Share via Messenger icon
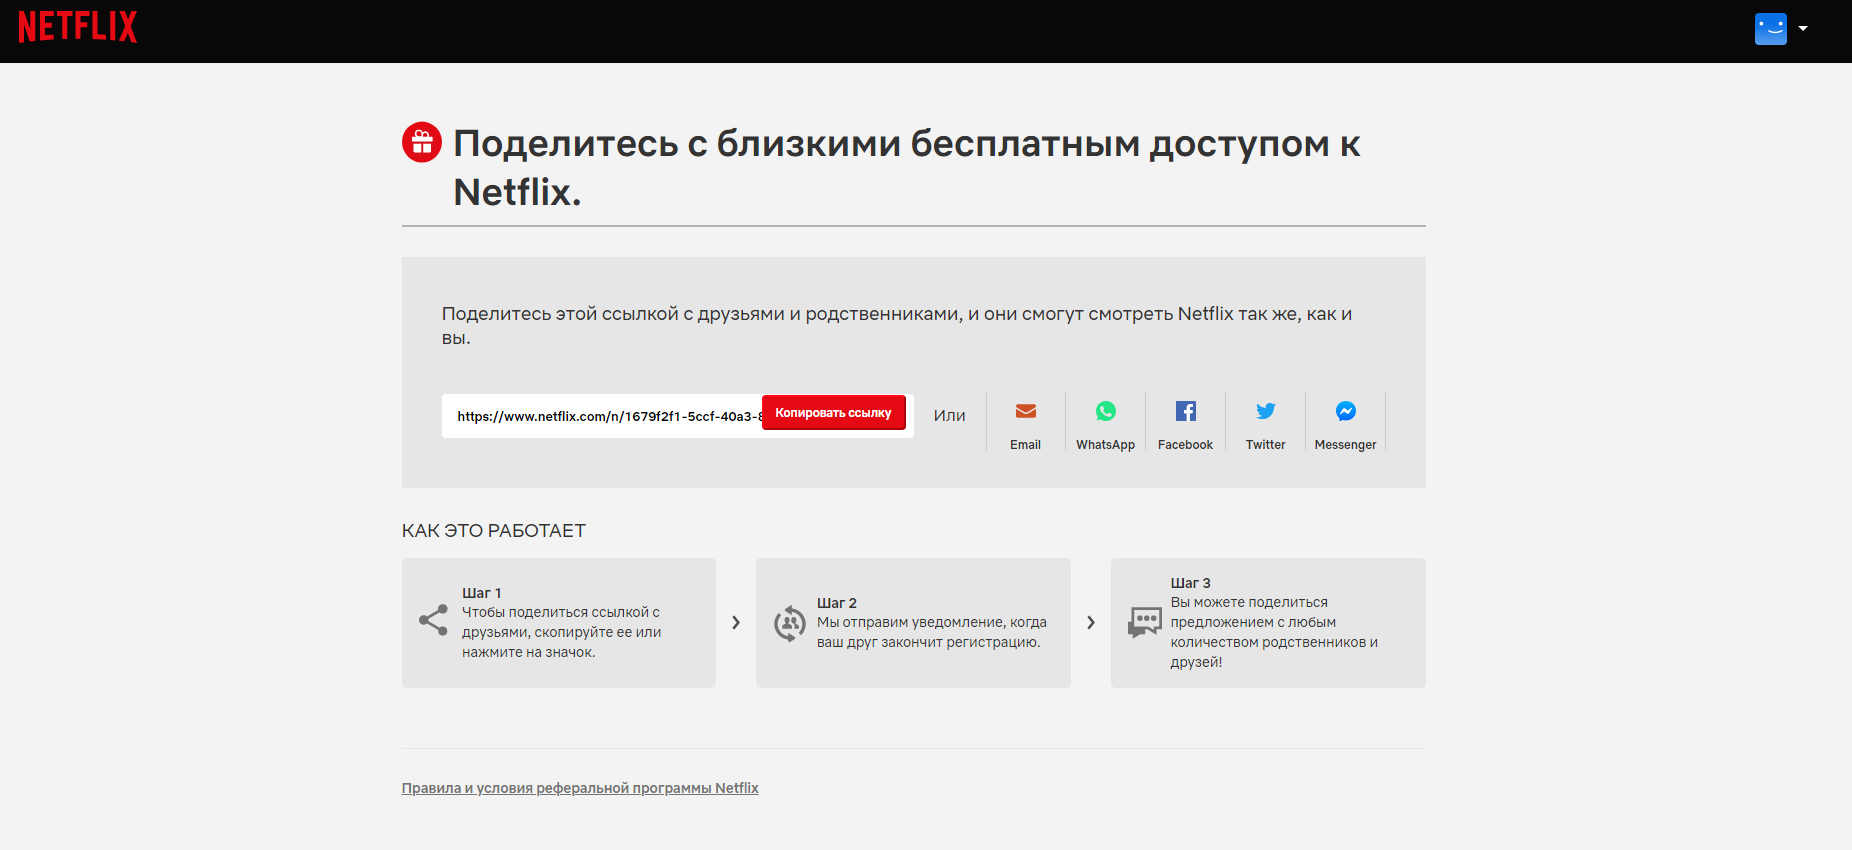Viewport: 1852px width, 850px height. 1346,411
